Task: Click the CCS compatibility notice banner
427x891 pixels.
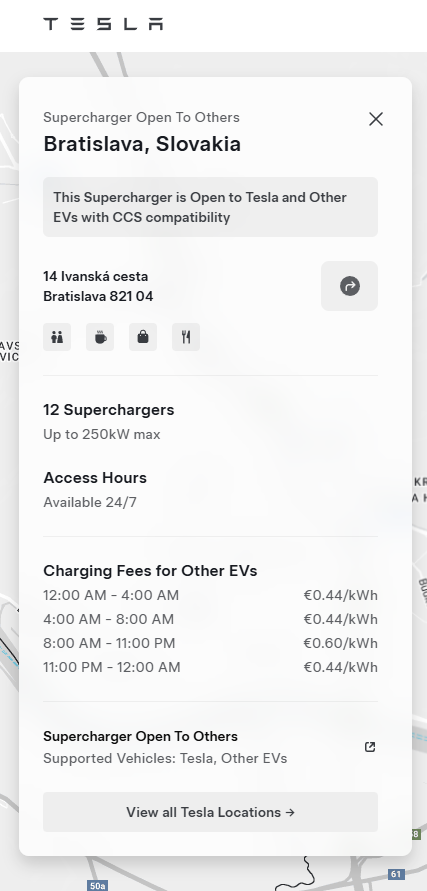Action: [210, 207]
